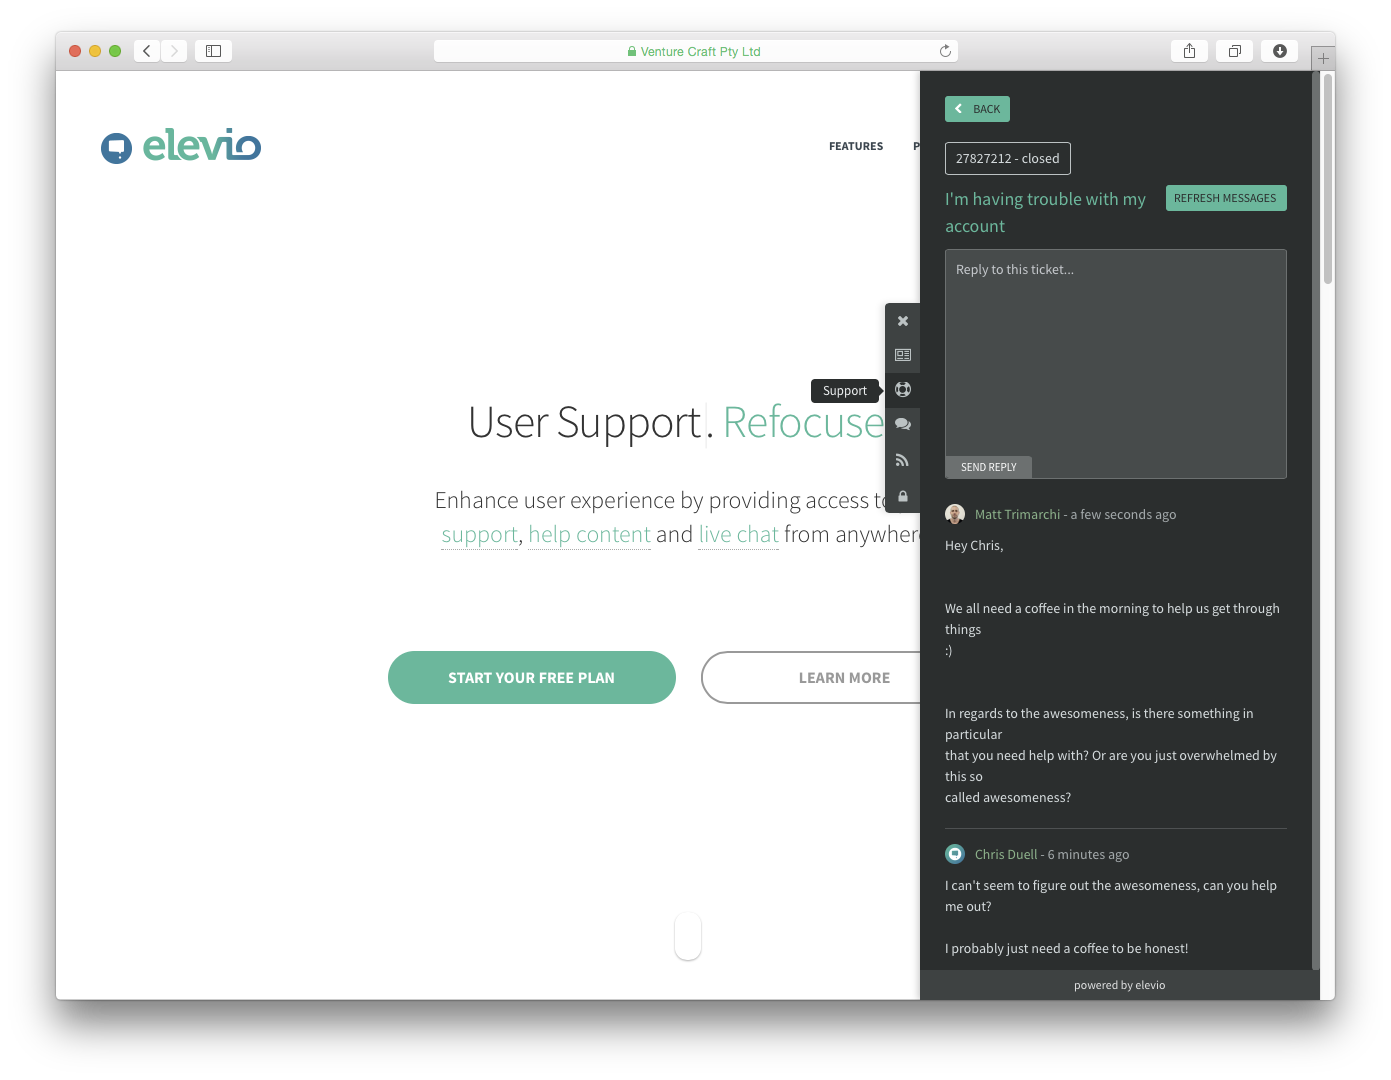Image resolution: width=1391 pixels, height=1080 pixels.
Task: Click the ticket title about account trouble
Action: (x=1046, y=213)
